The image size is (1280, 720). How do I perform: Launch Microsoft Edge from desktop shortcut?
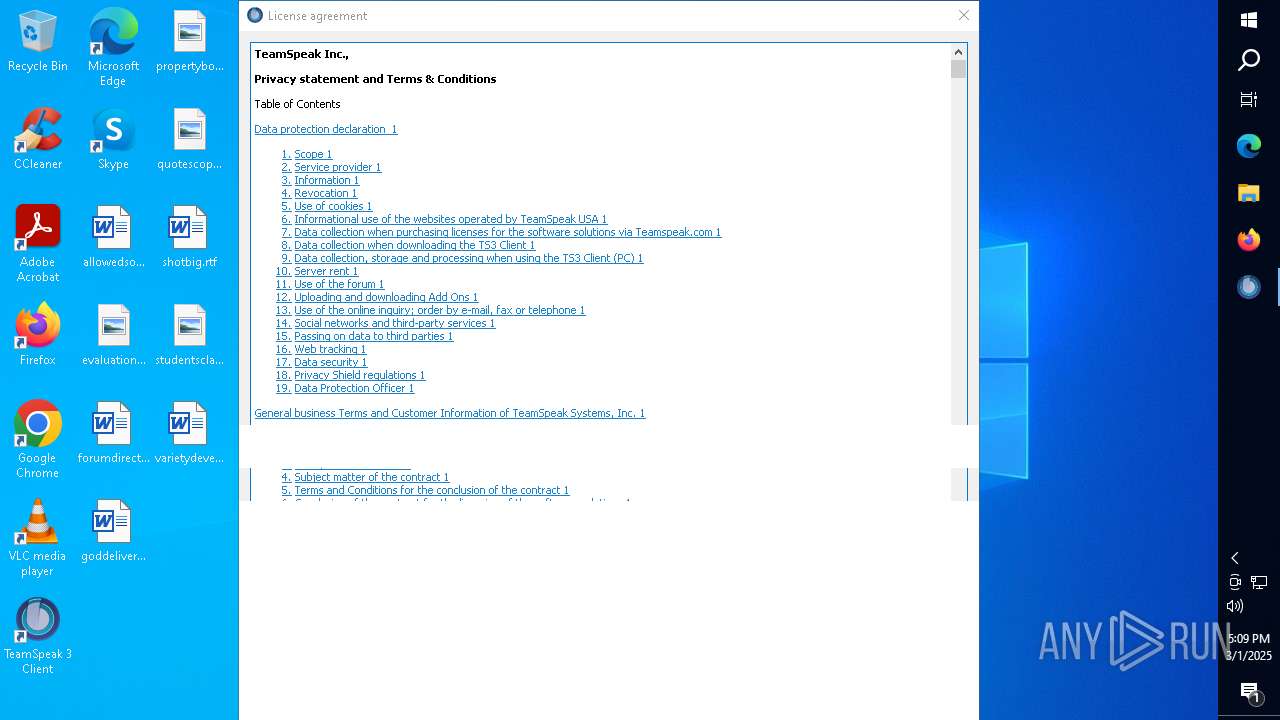pos(113,48)
